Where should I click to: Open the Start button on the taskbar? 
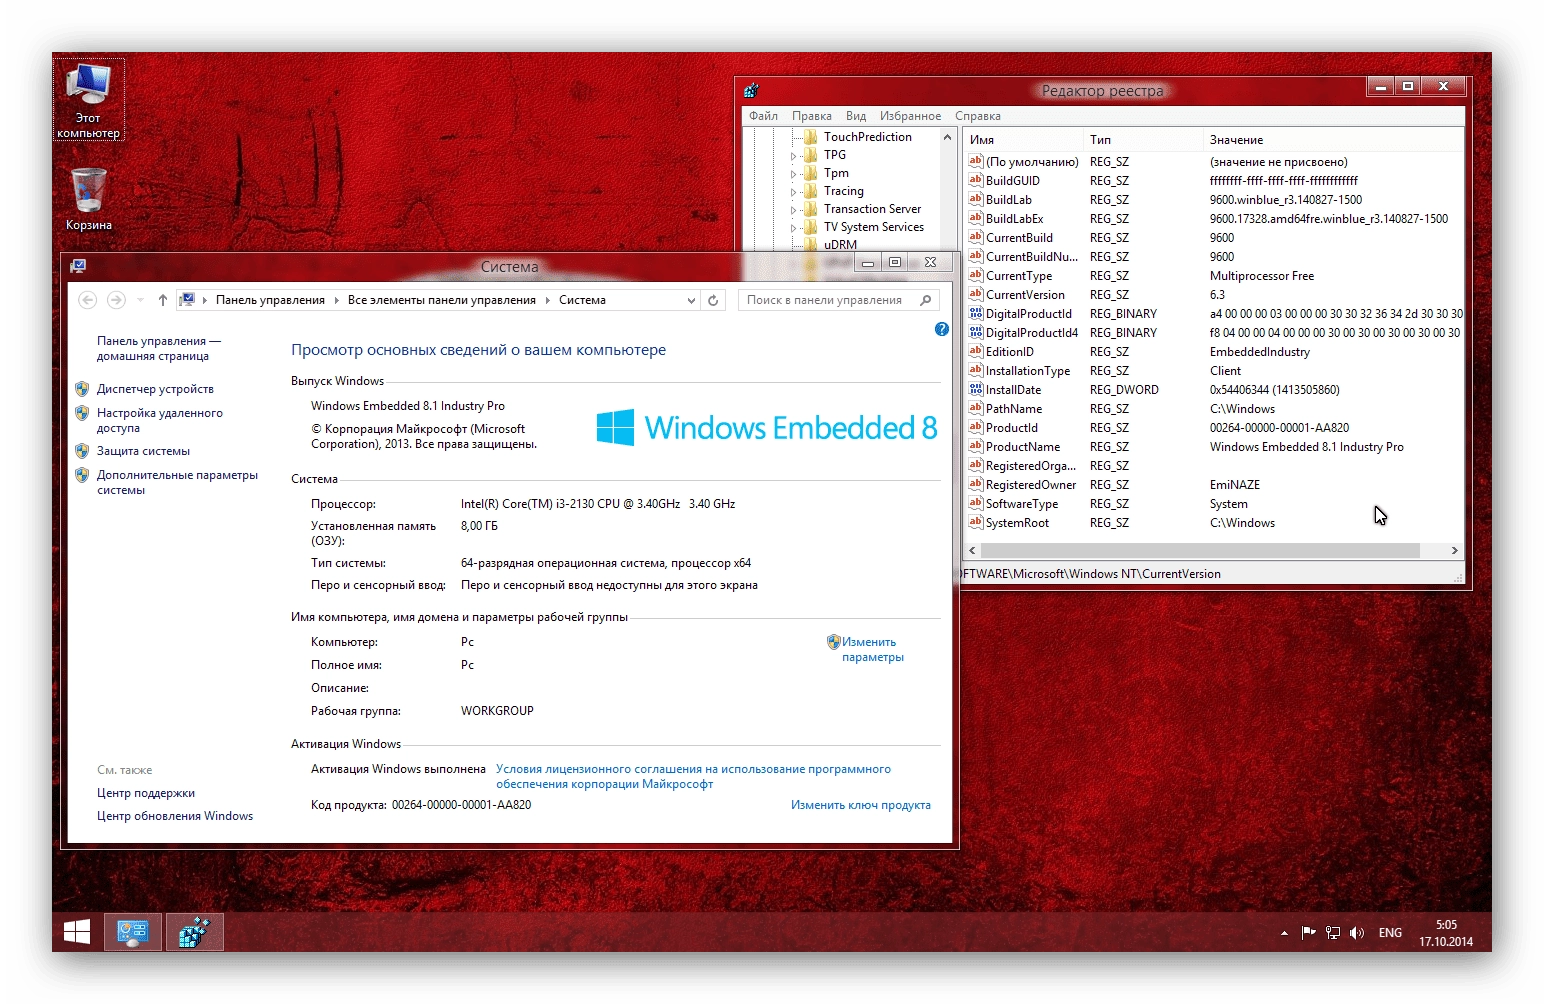pos(77,932)
